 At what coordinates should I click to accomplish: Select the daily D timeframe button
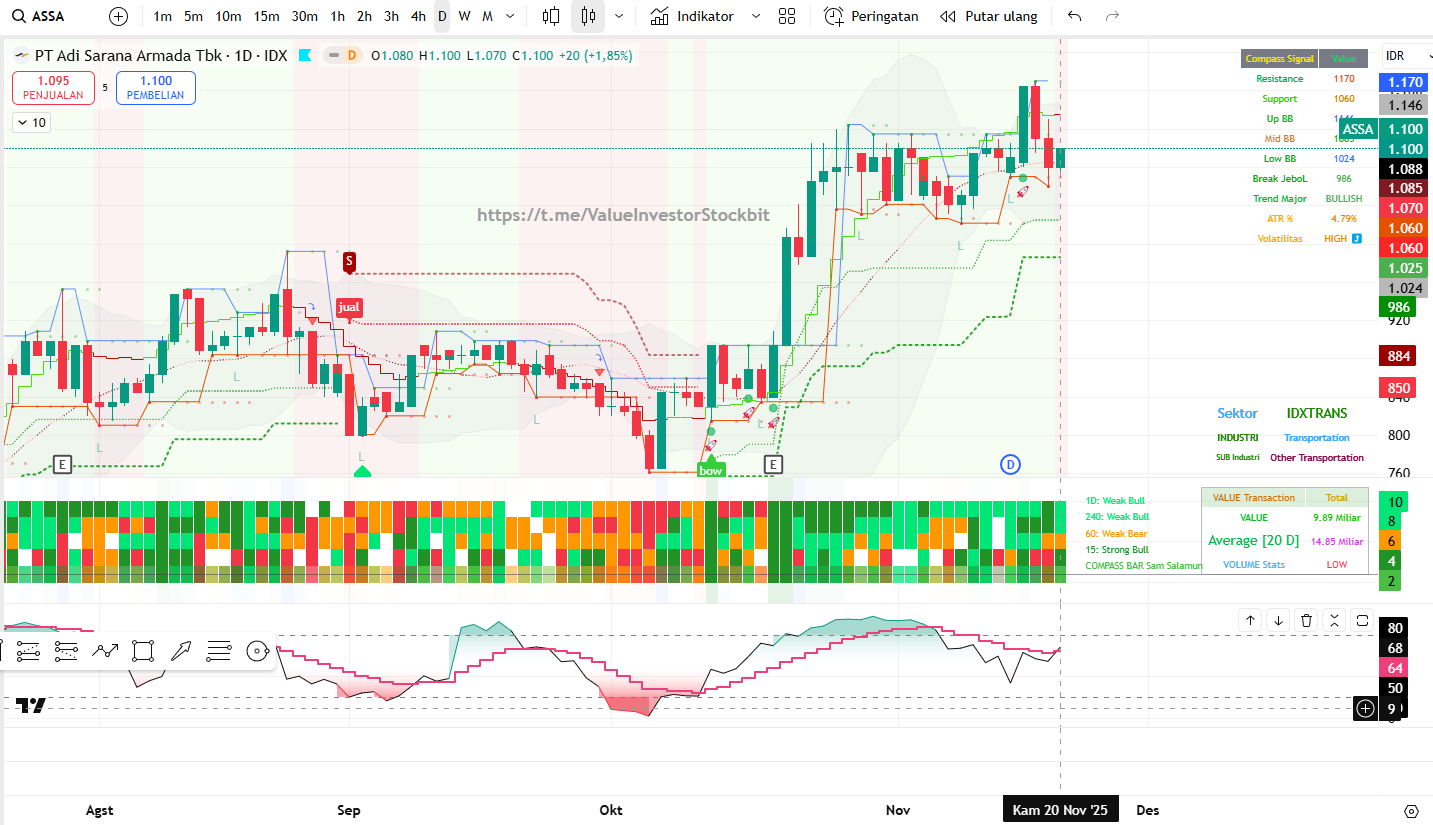coord(442,16)
